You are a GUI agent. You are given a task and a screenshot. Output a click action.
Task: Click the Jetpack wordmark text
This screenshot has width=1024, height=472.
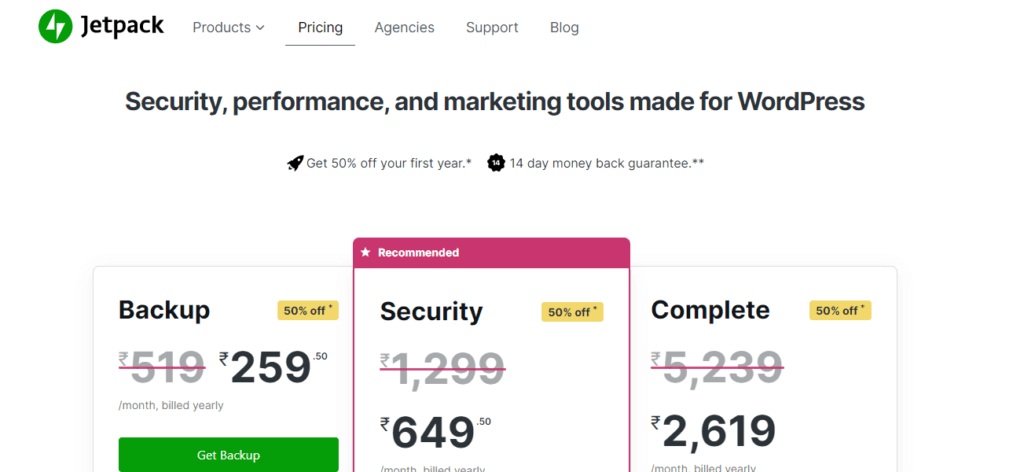122,27
